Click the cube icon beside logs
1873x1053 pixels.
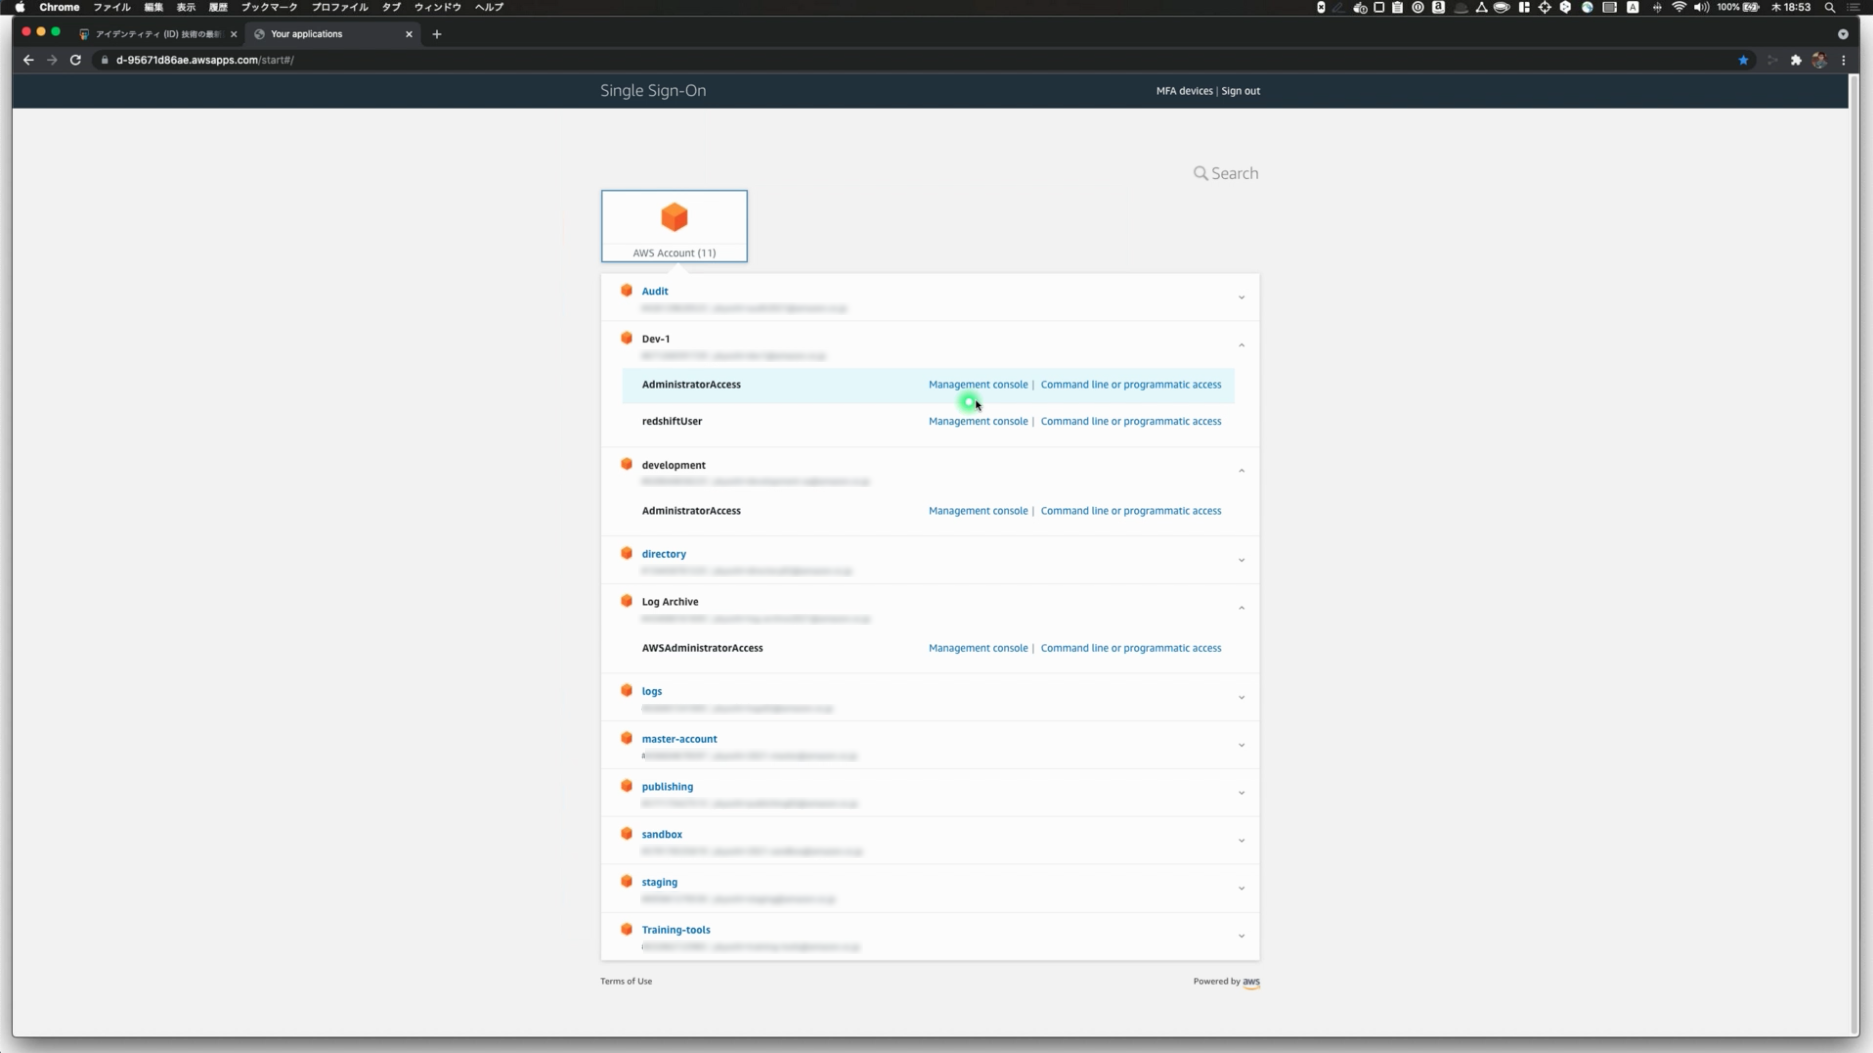click(627, 690)
